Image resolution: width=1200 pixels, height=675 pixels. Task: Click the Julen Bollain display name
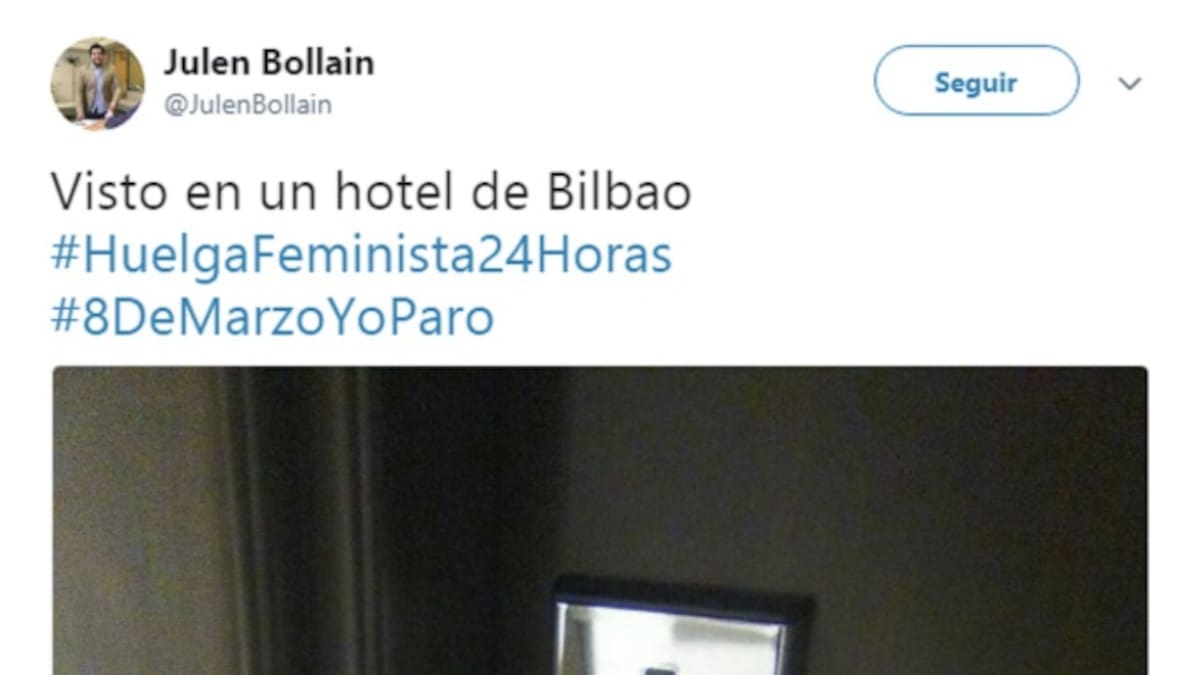(268, 62)
